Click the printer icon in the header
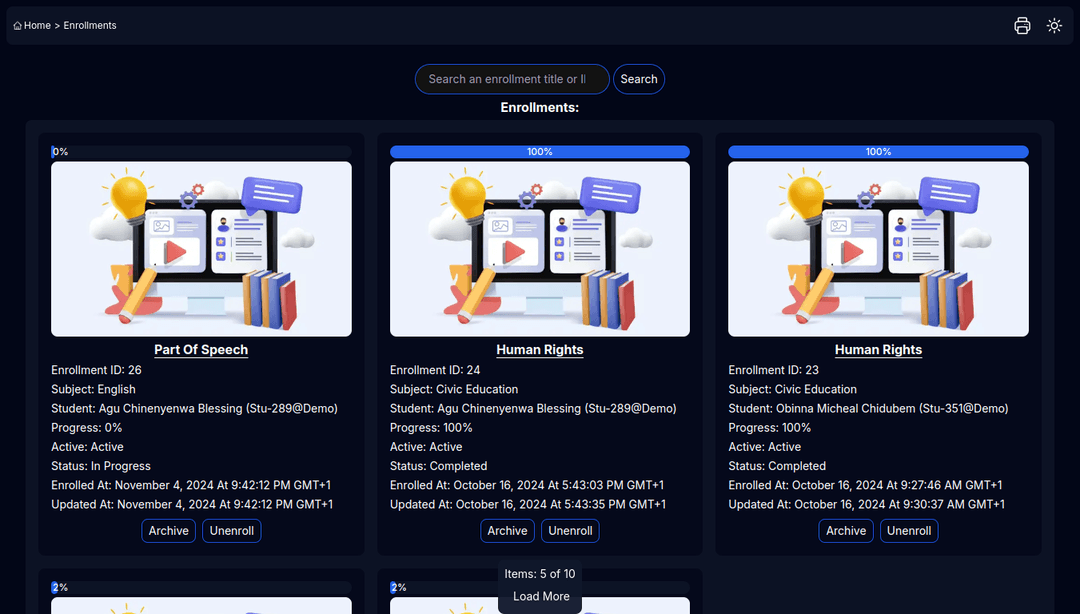Image resolution: width=1080 pixels, height=614 pixels. click(1022, 26)
